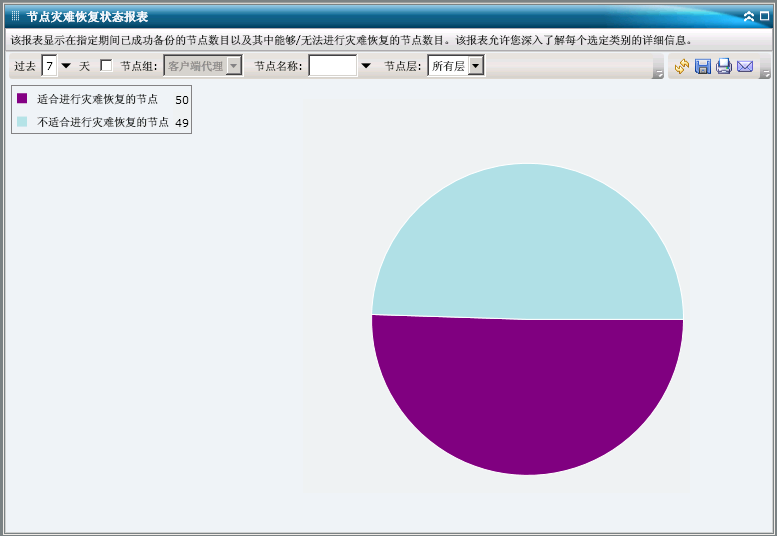
Task: Collapse the report panel with double-chevron icon
Action: coord(749,16)
